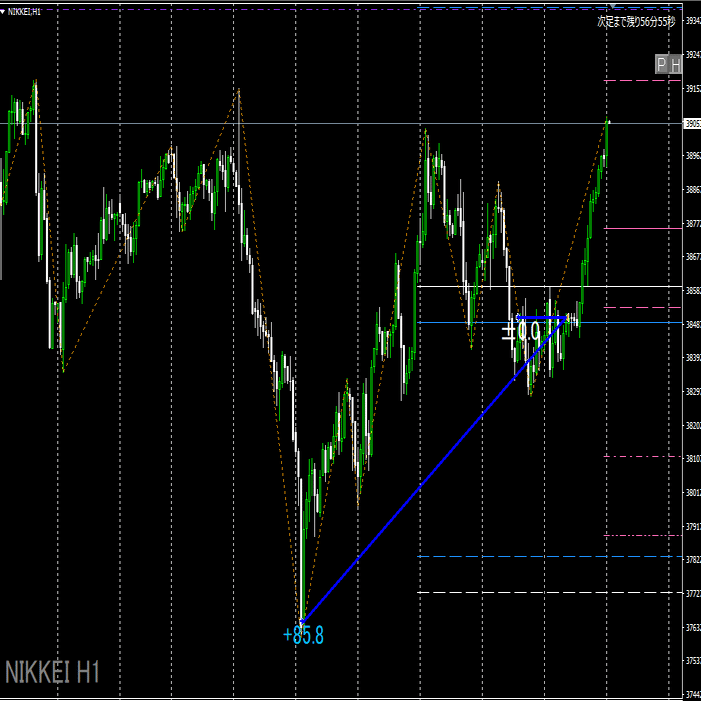Screen dimensions: 701x701
Task: Click the 3753 price scale label
Action: 693,661
